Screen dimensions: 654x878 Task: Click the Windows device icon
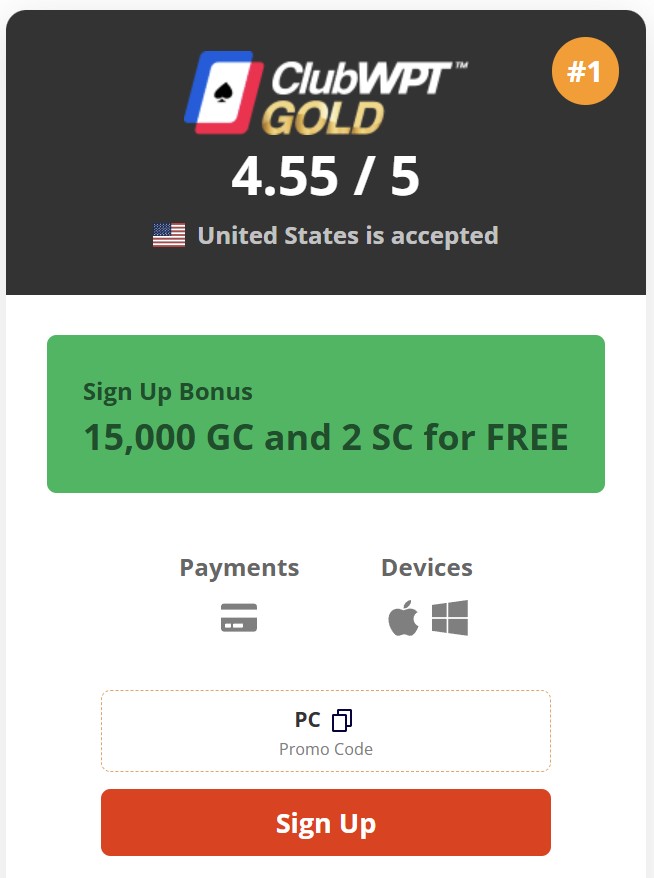[x=450, y=618]
